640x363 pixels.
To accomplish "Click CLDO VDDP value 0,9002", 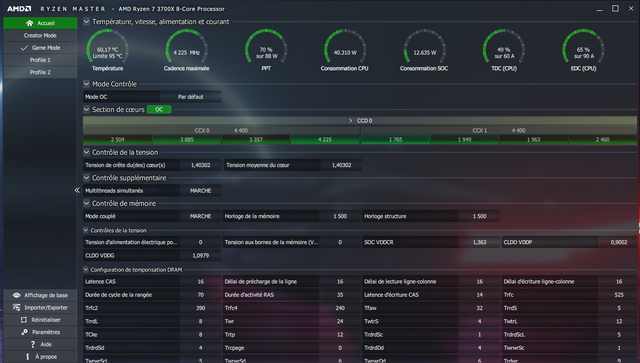I will click(x=619, y=242).
